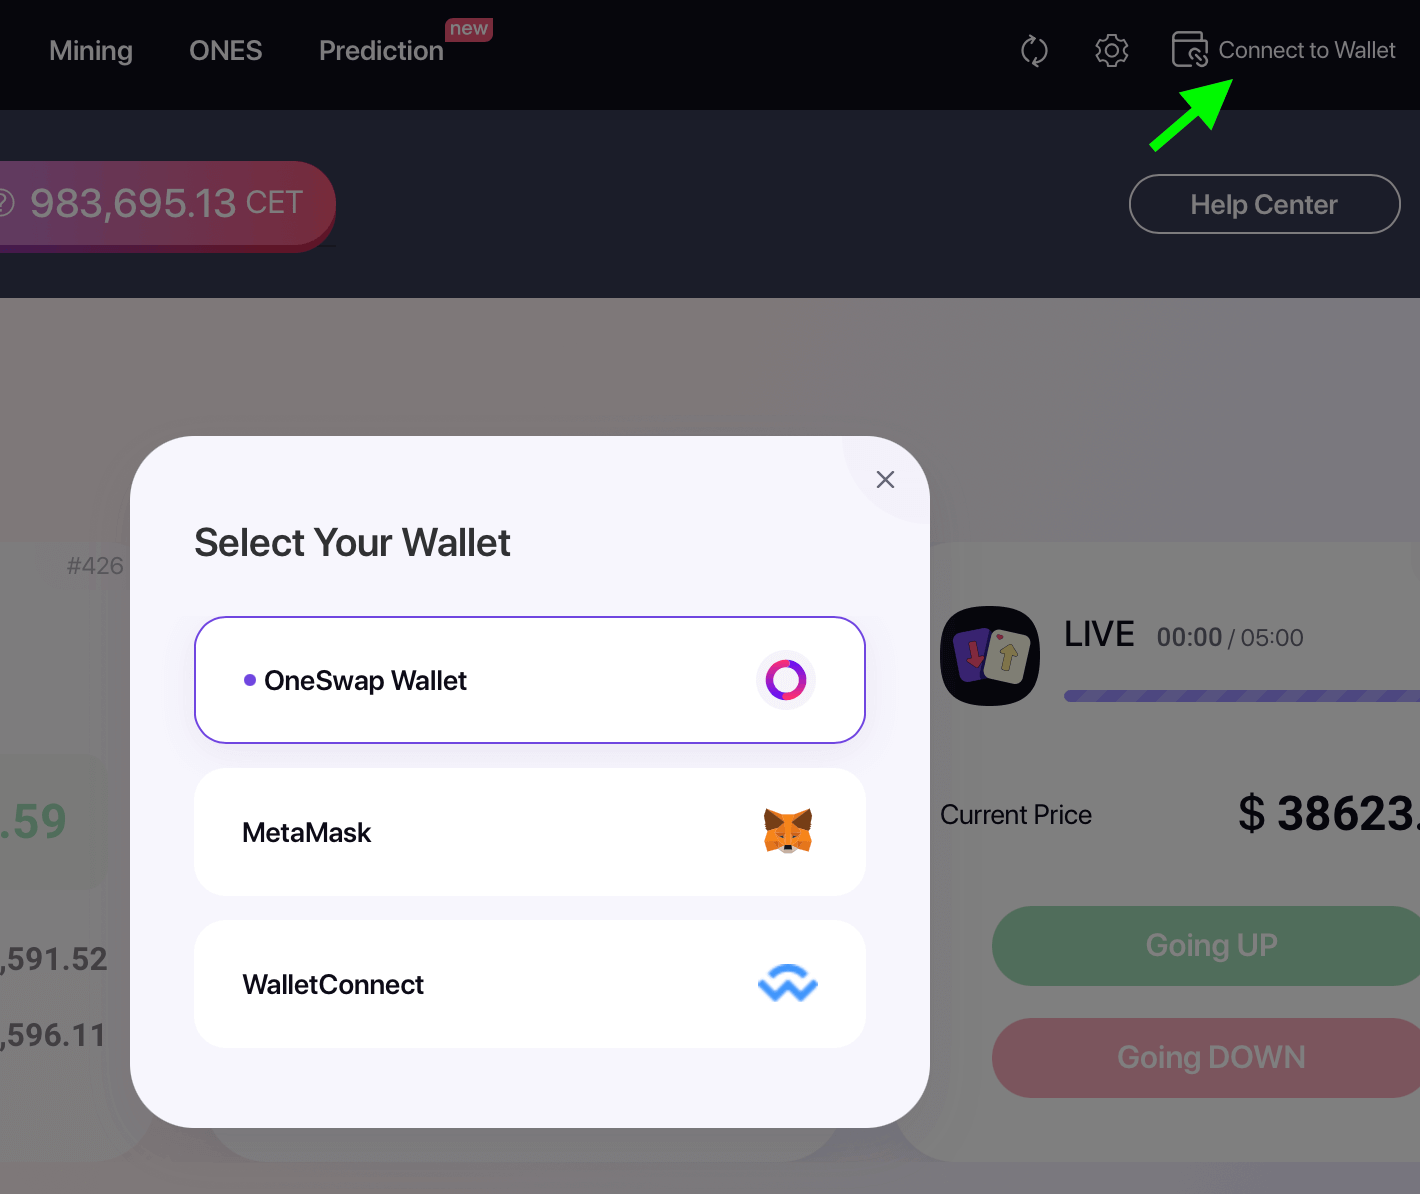Go to the ONES menu item
Screen dimensions: 1420x1194
coord(226,51)
